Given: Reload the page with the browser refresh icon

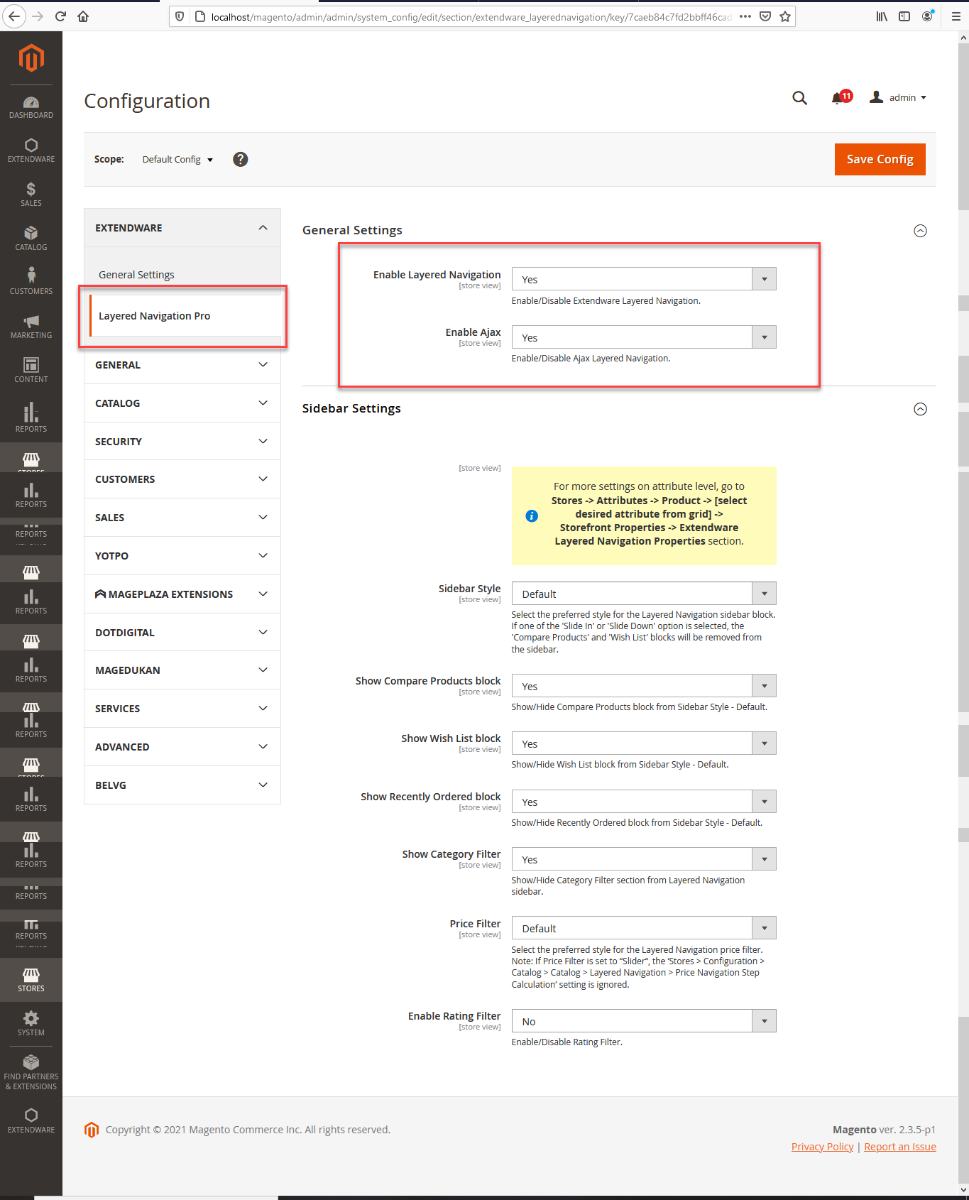Looking at the screenshot, I should (x=61, y=16).
